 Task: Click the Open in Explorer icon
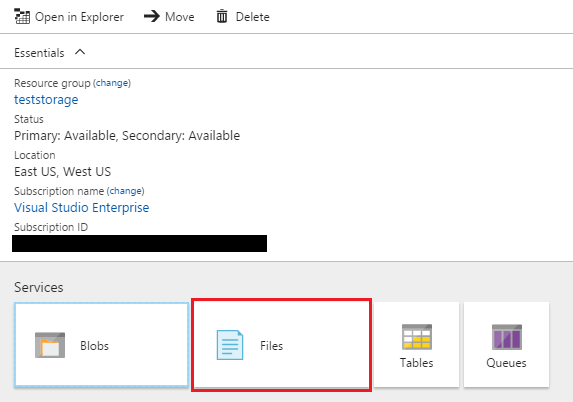click(x=22, y=16)
